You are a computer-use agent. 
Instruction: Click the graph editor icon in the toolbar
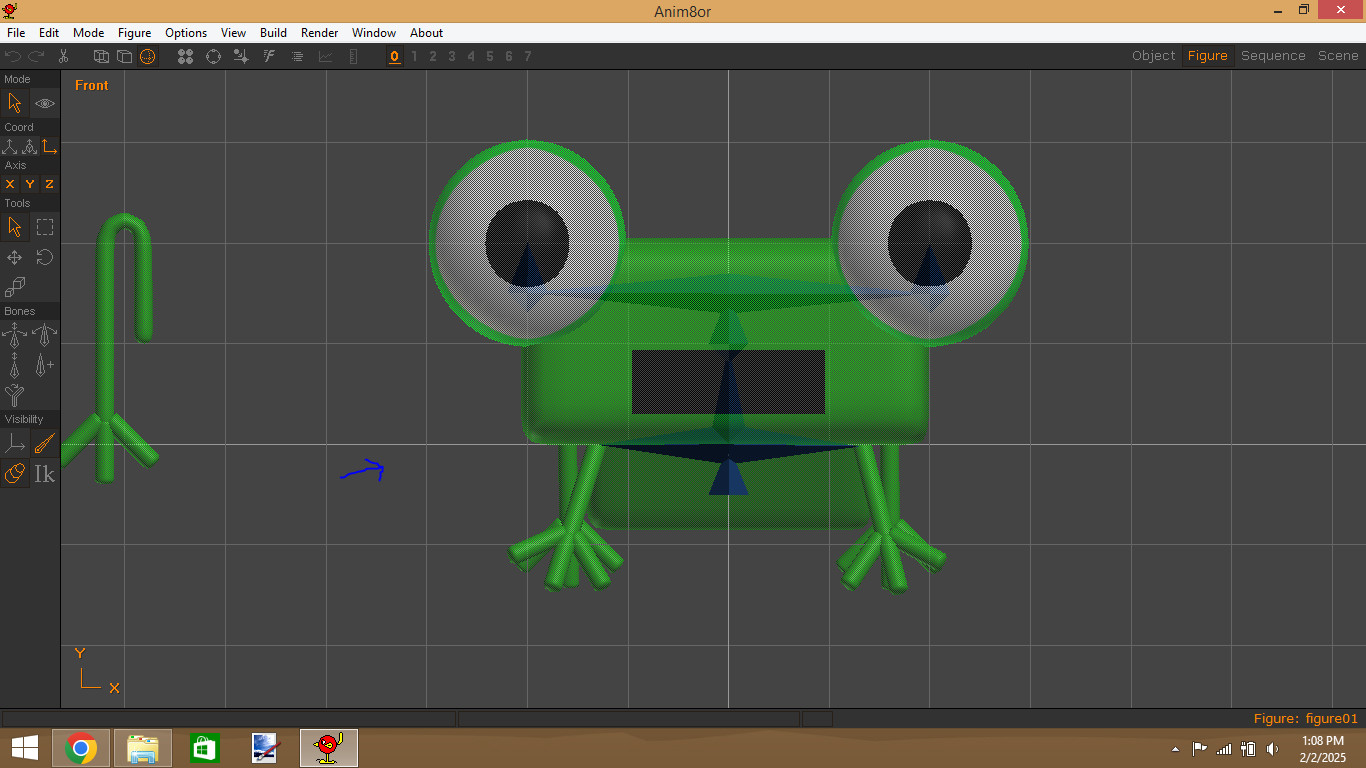tap(325, 56)
